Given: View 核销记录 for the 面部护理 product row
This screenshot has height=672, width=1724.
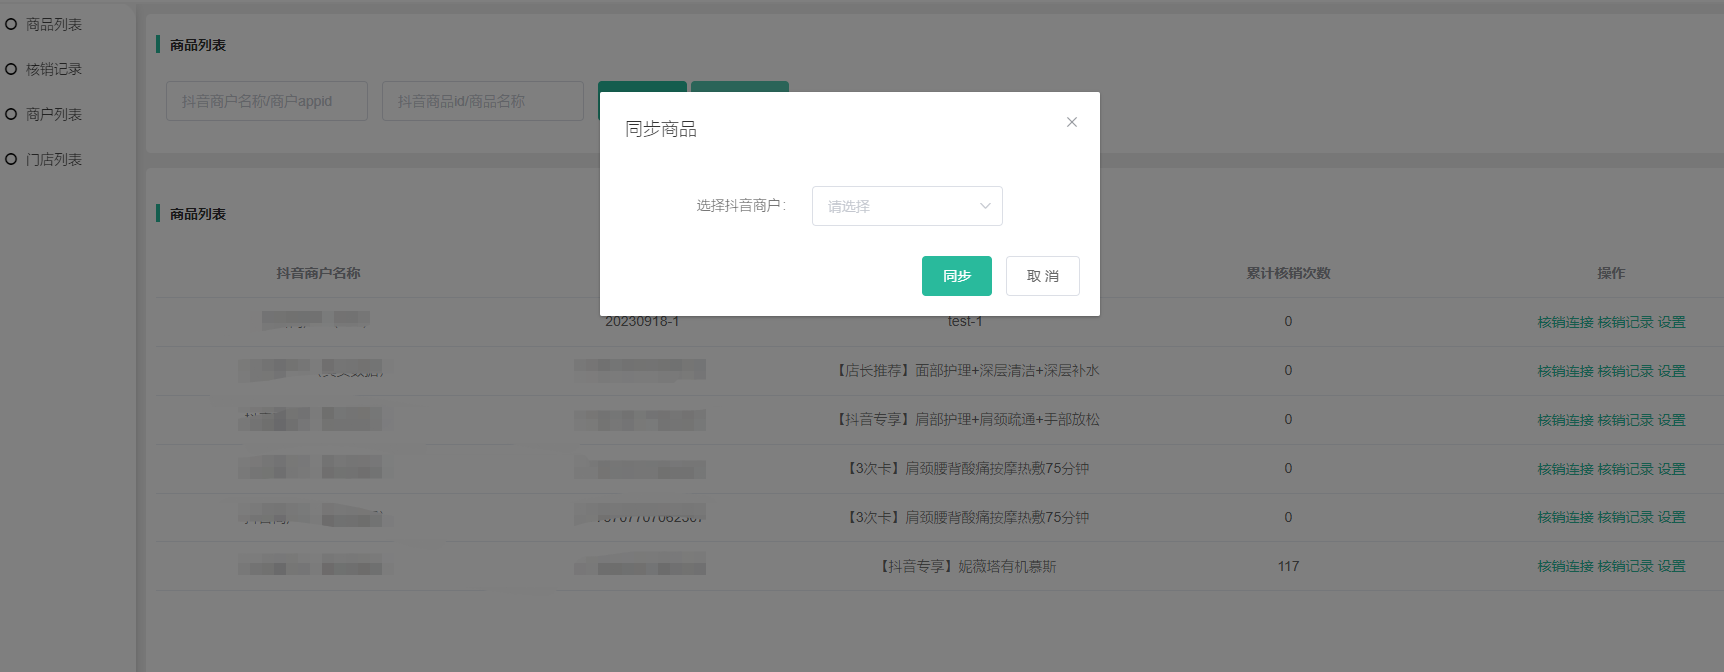Looking at the screenshot, I should coord(1625,371).
